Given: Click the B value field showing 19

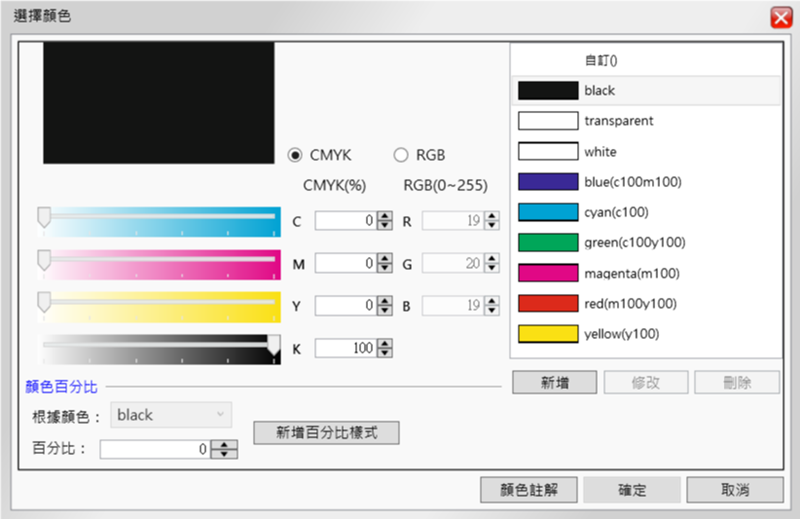Looking at the screenshot, I should 453,306.
